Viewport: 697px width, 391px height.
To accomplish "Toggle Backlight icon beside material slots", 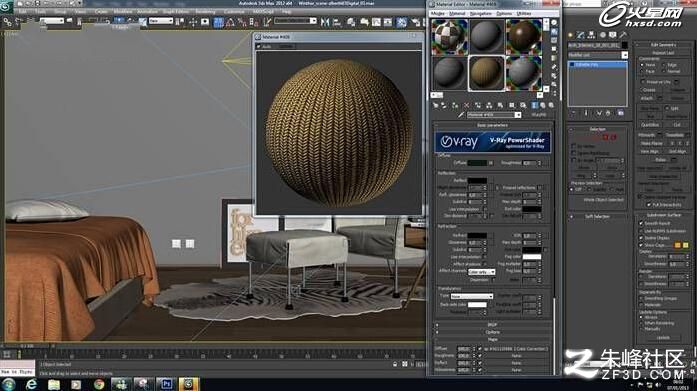I will coord(554,32).
